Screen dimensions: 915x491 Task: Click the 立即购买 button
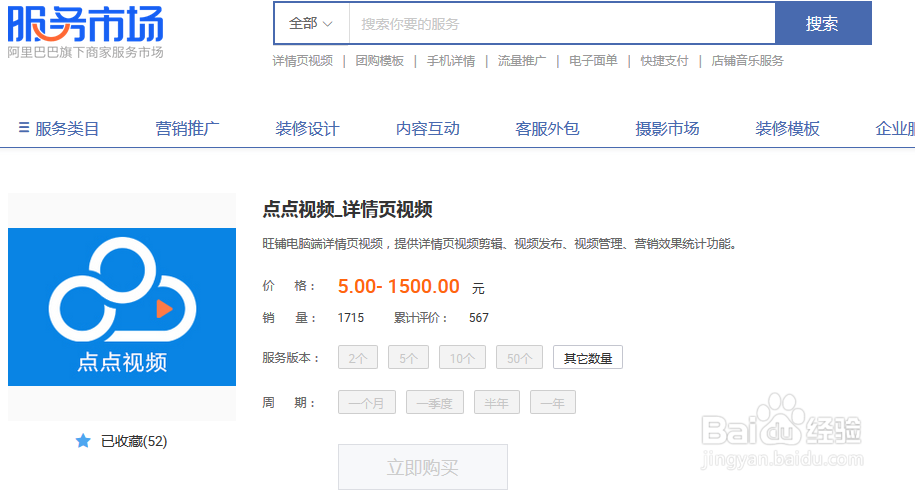pyautogui.click(x=422, y=467)
